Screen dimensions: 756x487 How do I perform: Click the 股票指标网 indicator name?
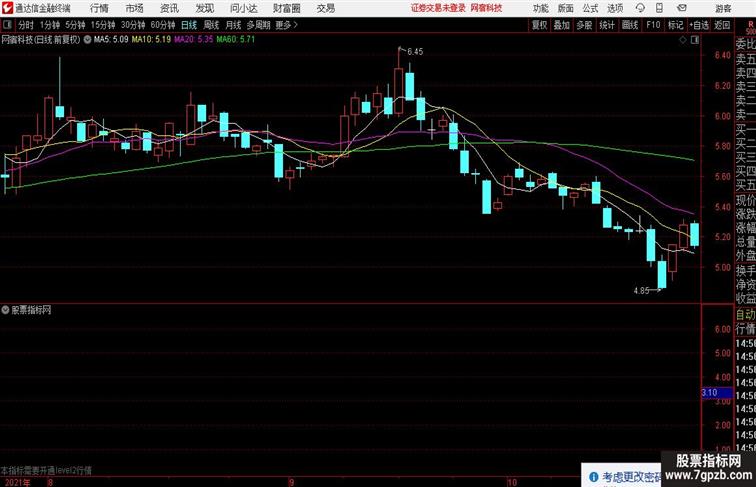pos(31,310)
